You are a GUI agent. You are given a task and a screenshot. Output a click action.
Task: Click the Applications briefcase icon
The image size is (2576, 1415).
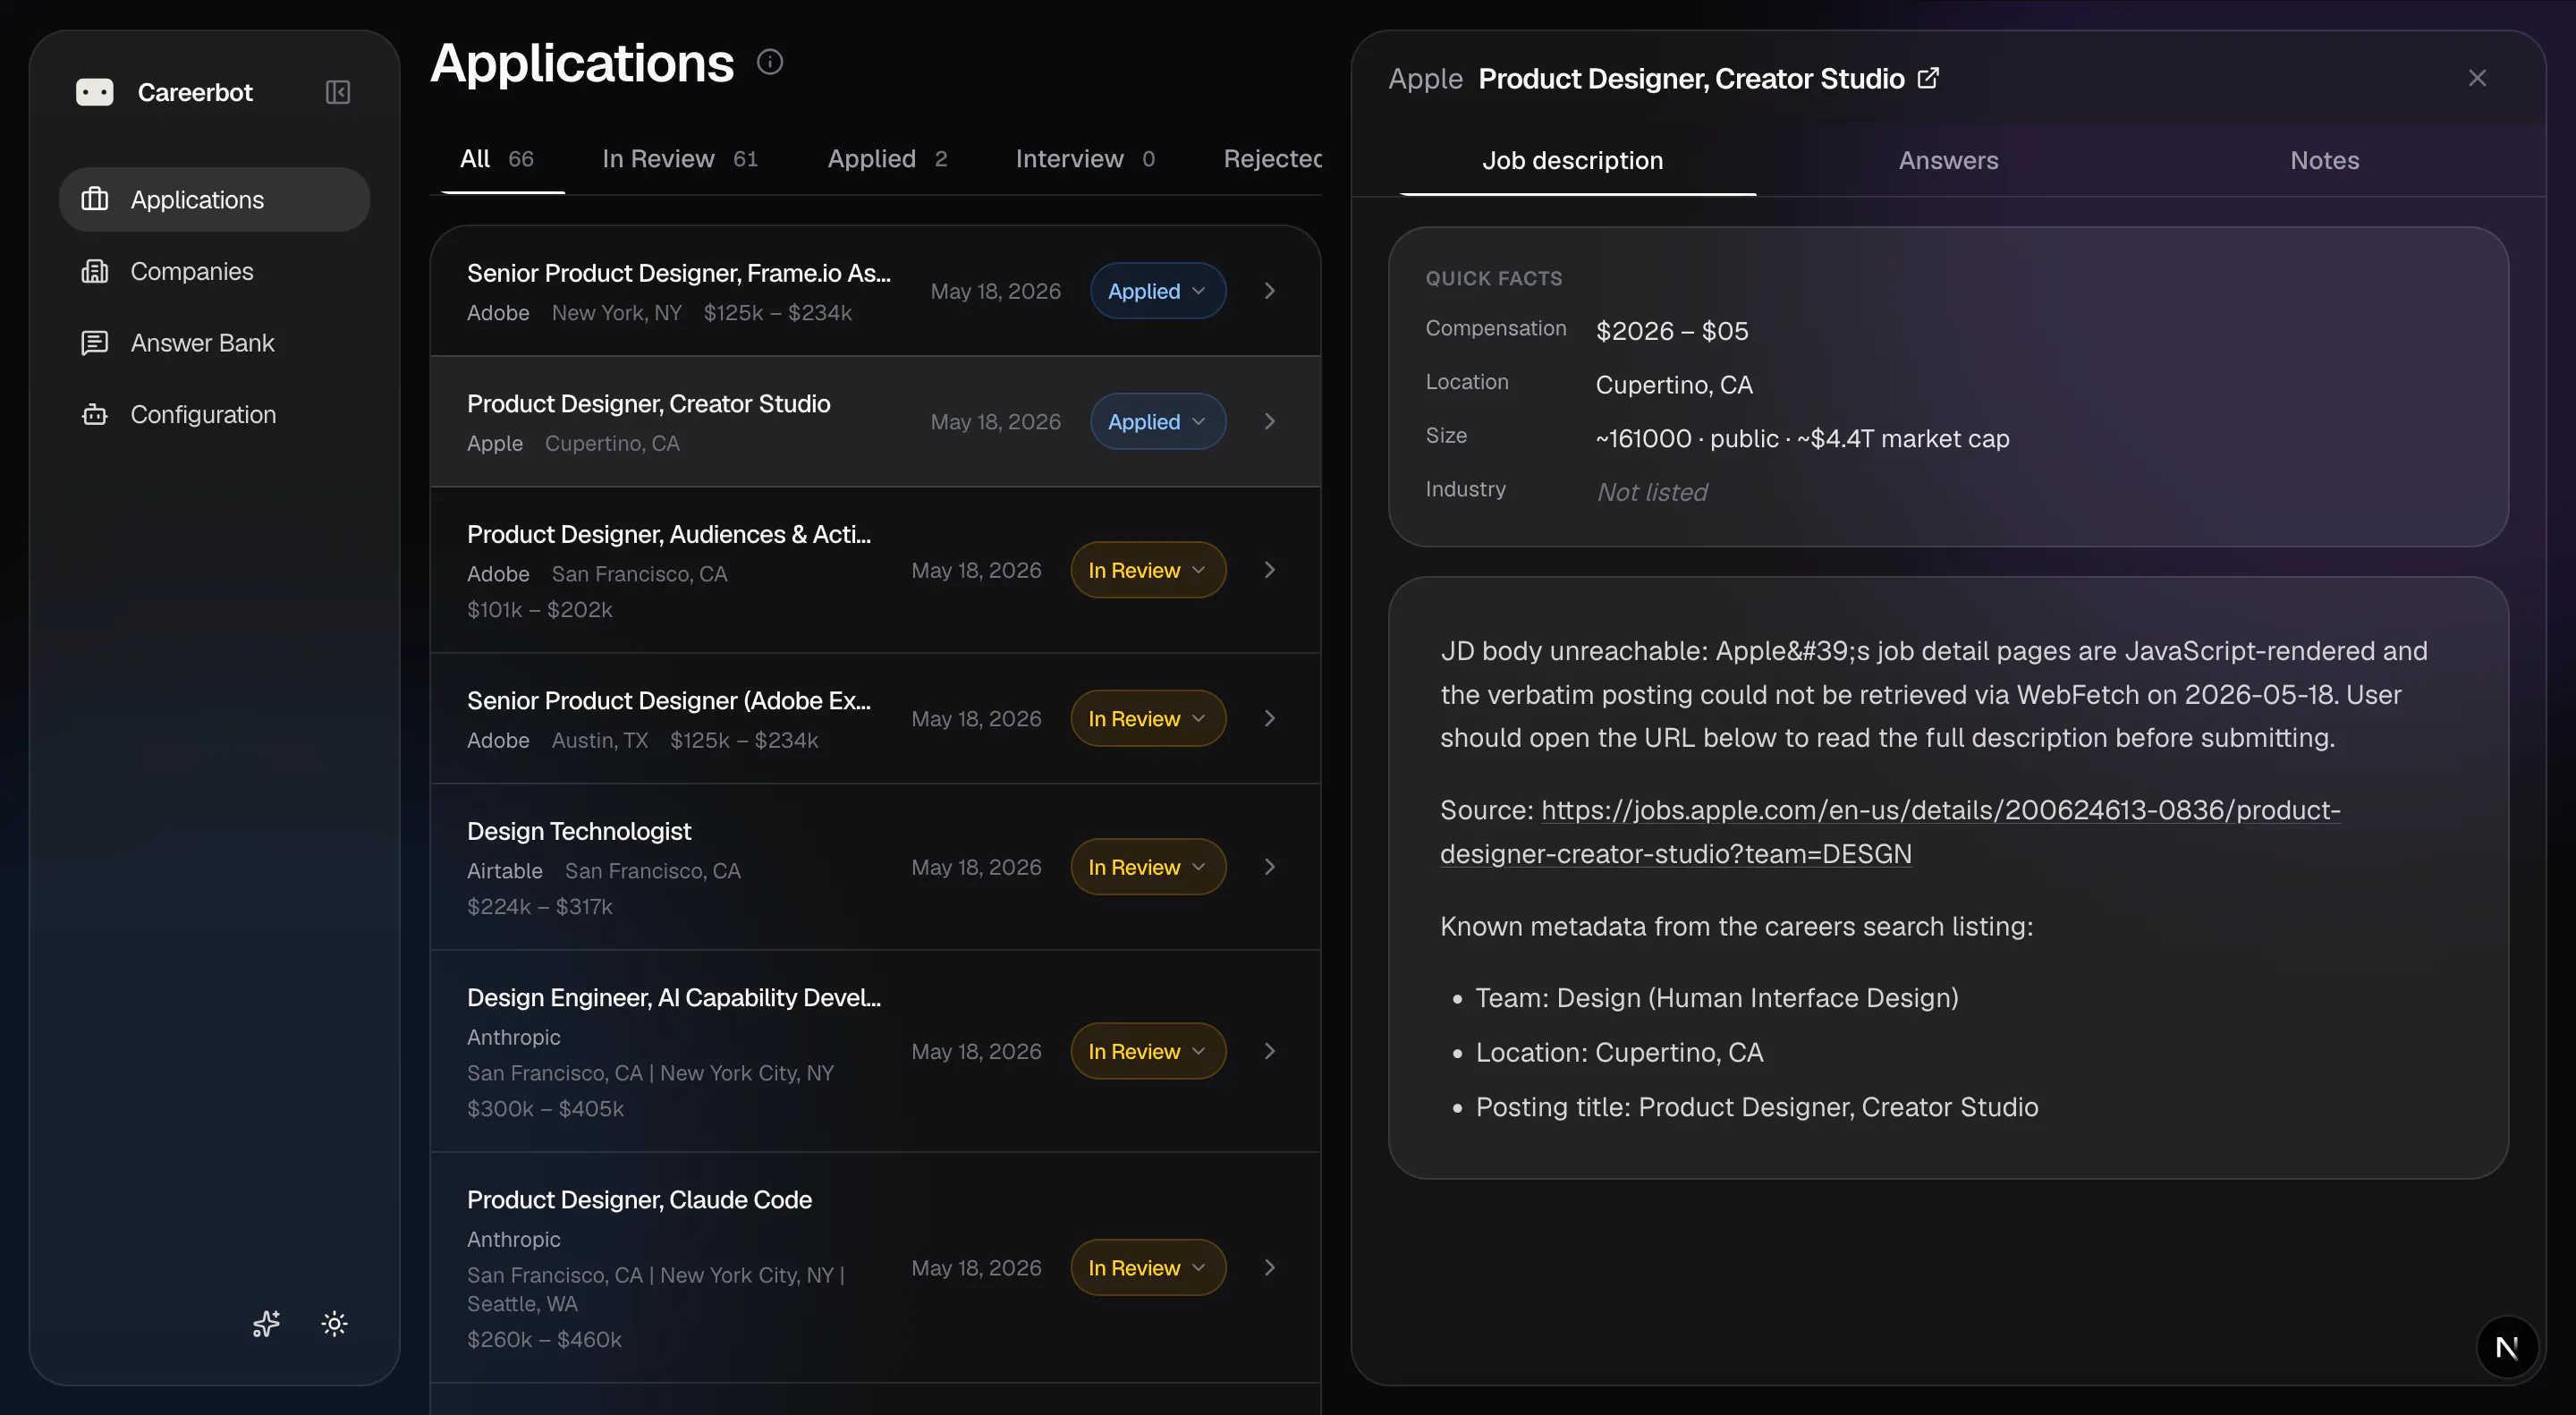tap(95, 199)
